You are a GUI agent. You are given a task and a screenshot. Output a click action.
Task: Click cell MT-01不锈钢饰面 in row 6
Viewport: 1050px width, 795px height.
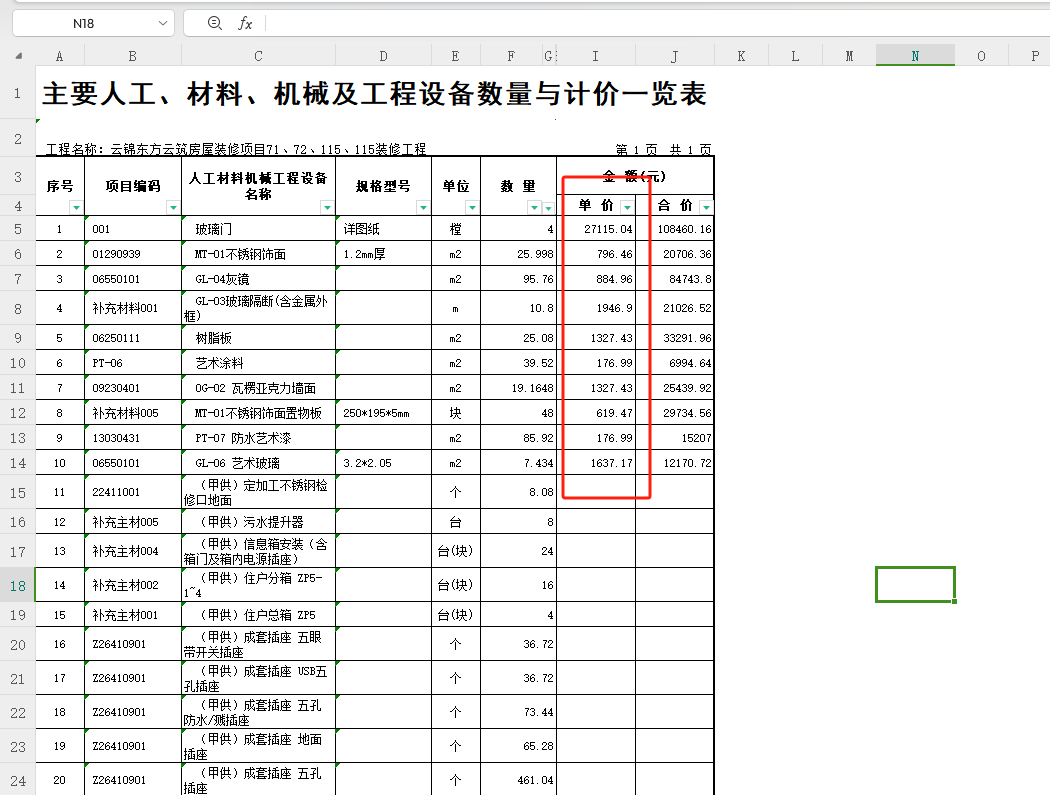[x=258, y=254]
